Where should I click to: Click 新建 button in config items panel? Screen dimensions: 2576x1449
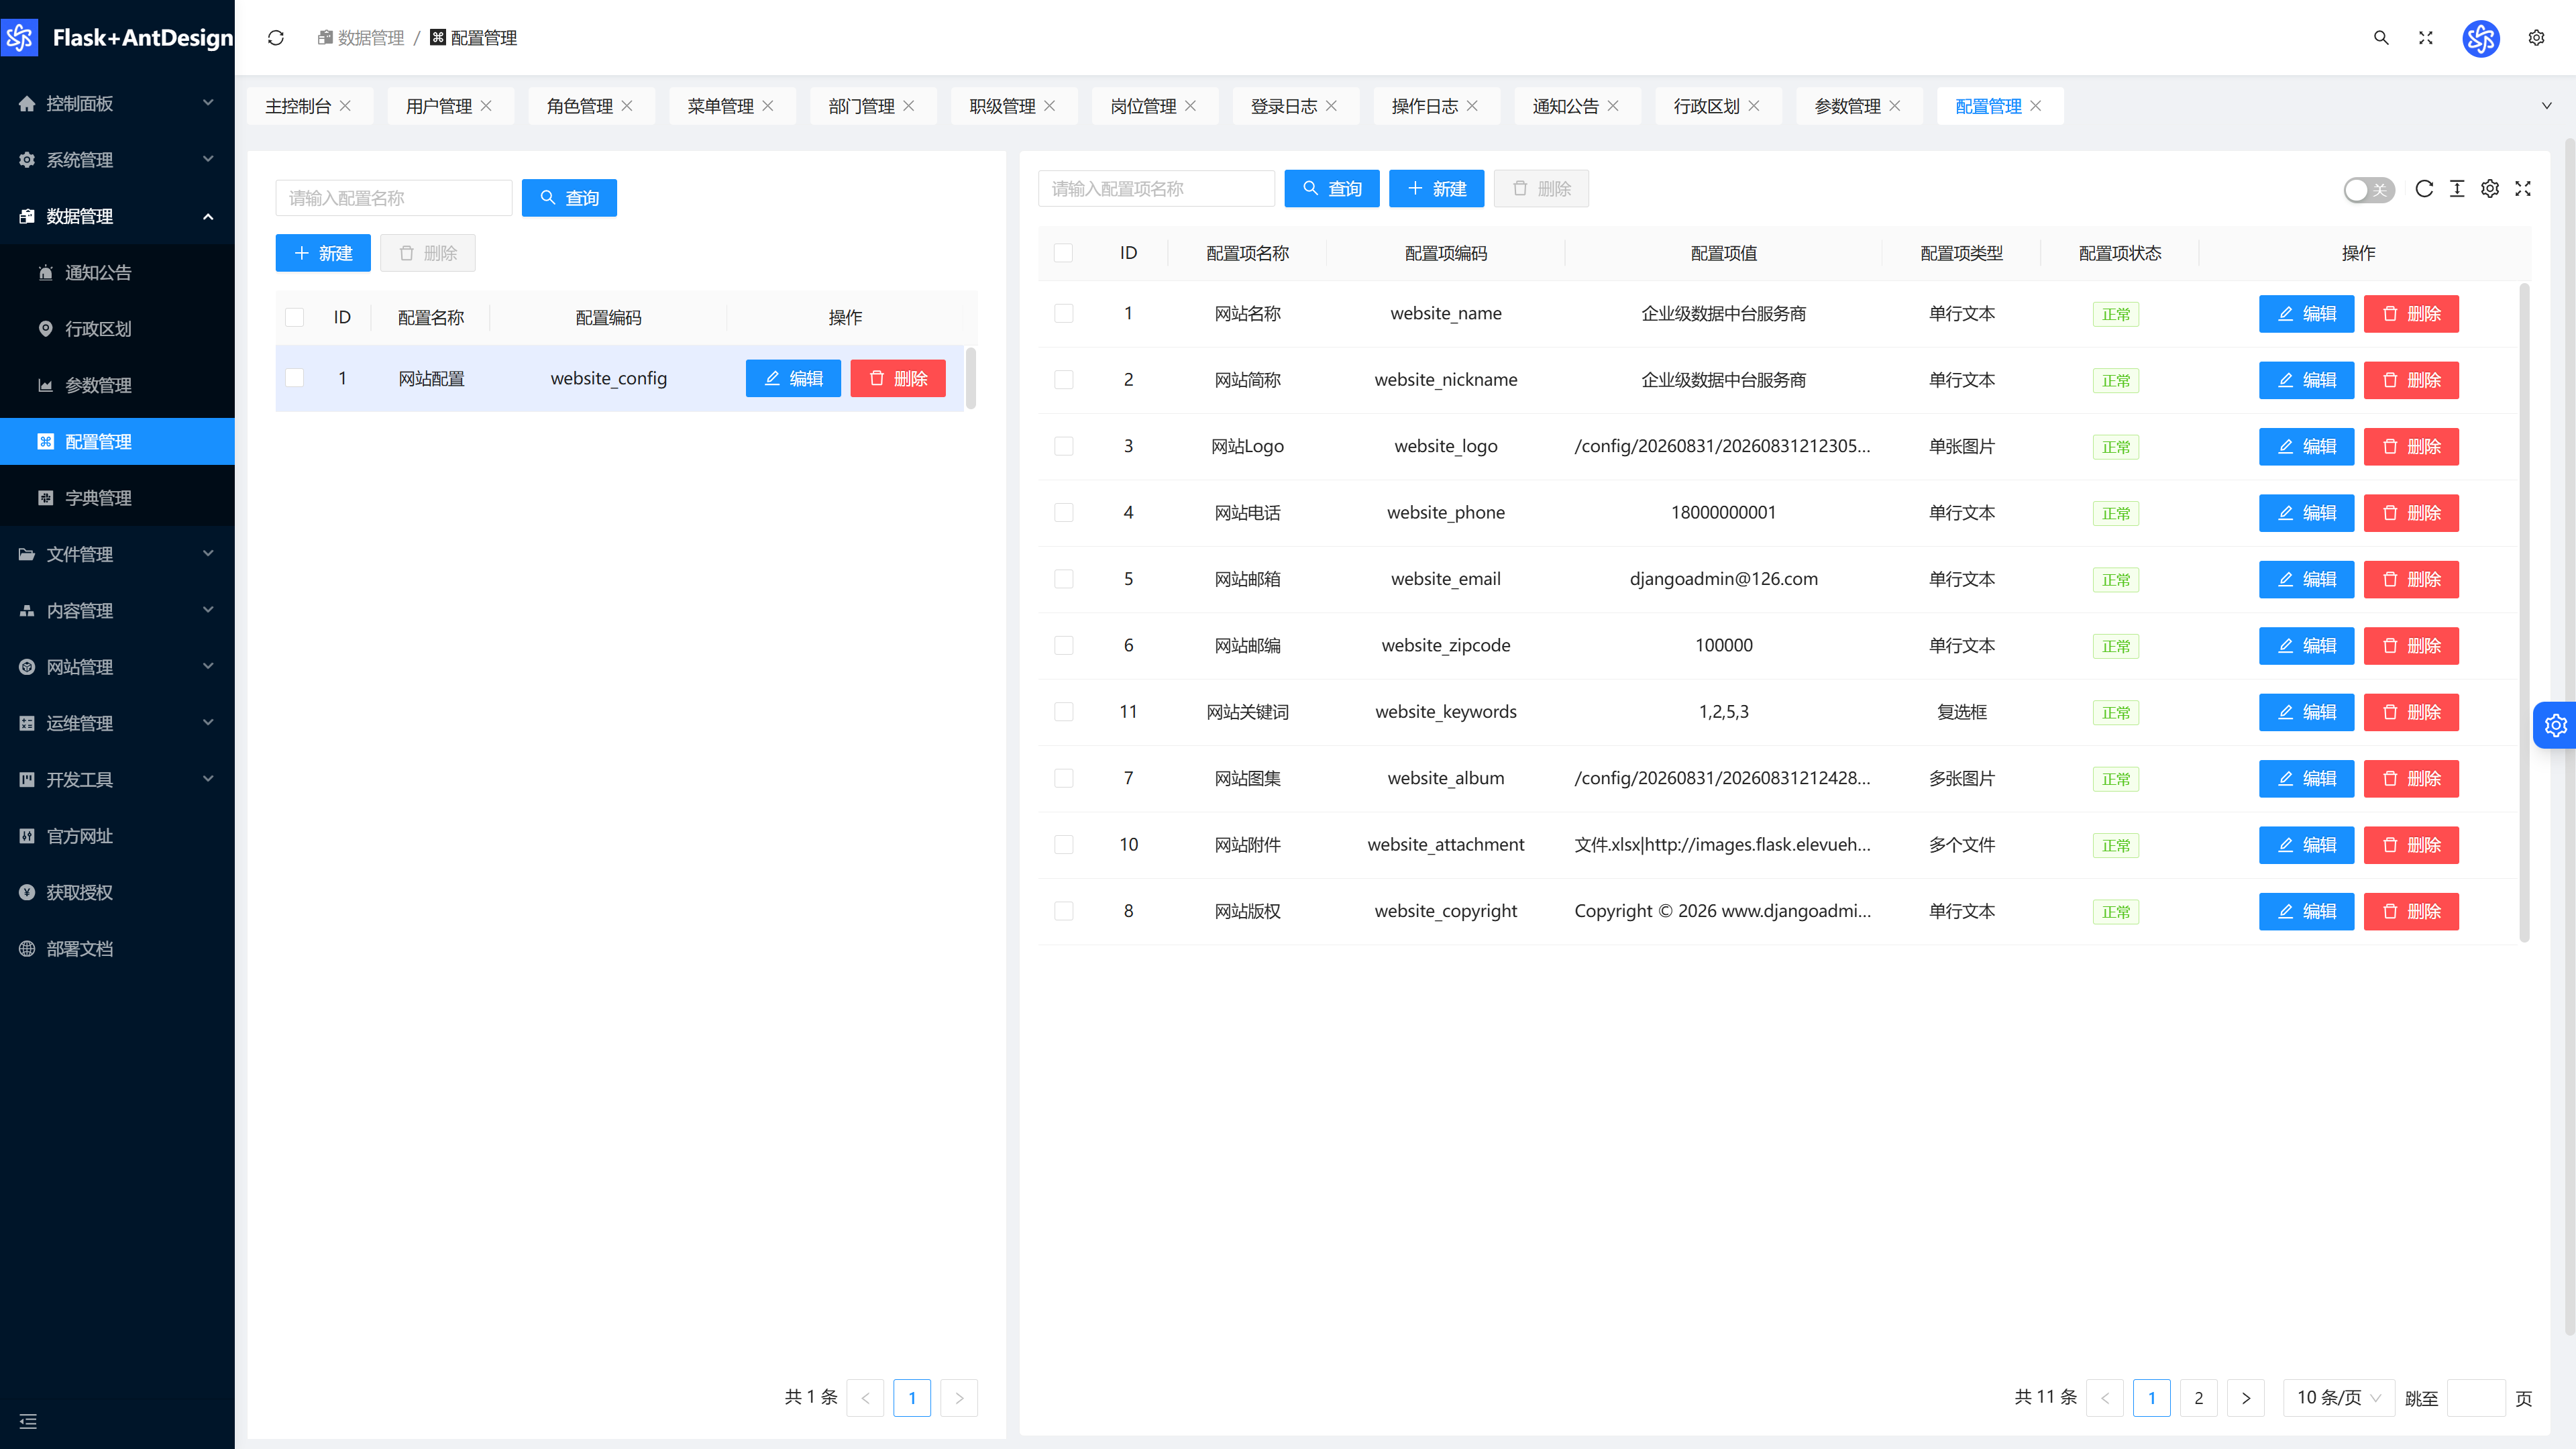(1436, 189)
